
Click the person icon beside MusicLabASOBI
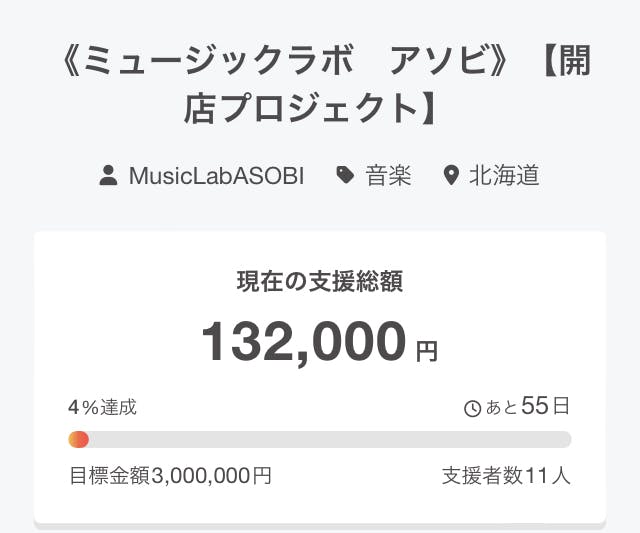(109, 176)
